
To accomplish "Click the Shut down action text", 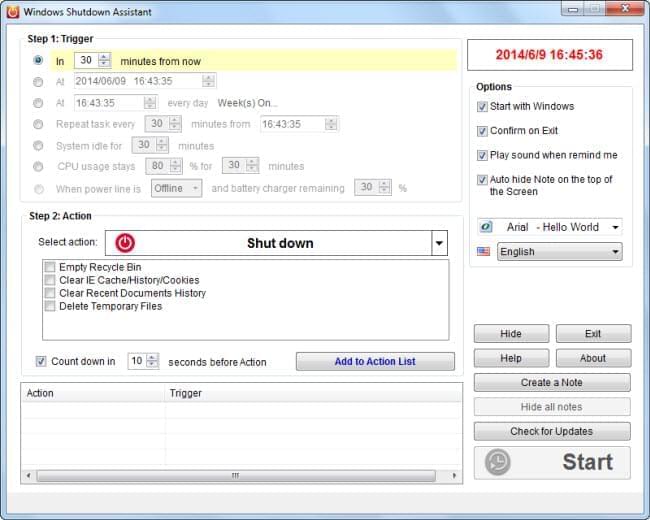I will pos(280,243).
